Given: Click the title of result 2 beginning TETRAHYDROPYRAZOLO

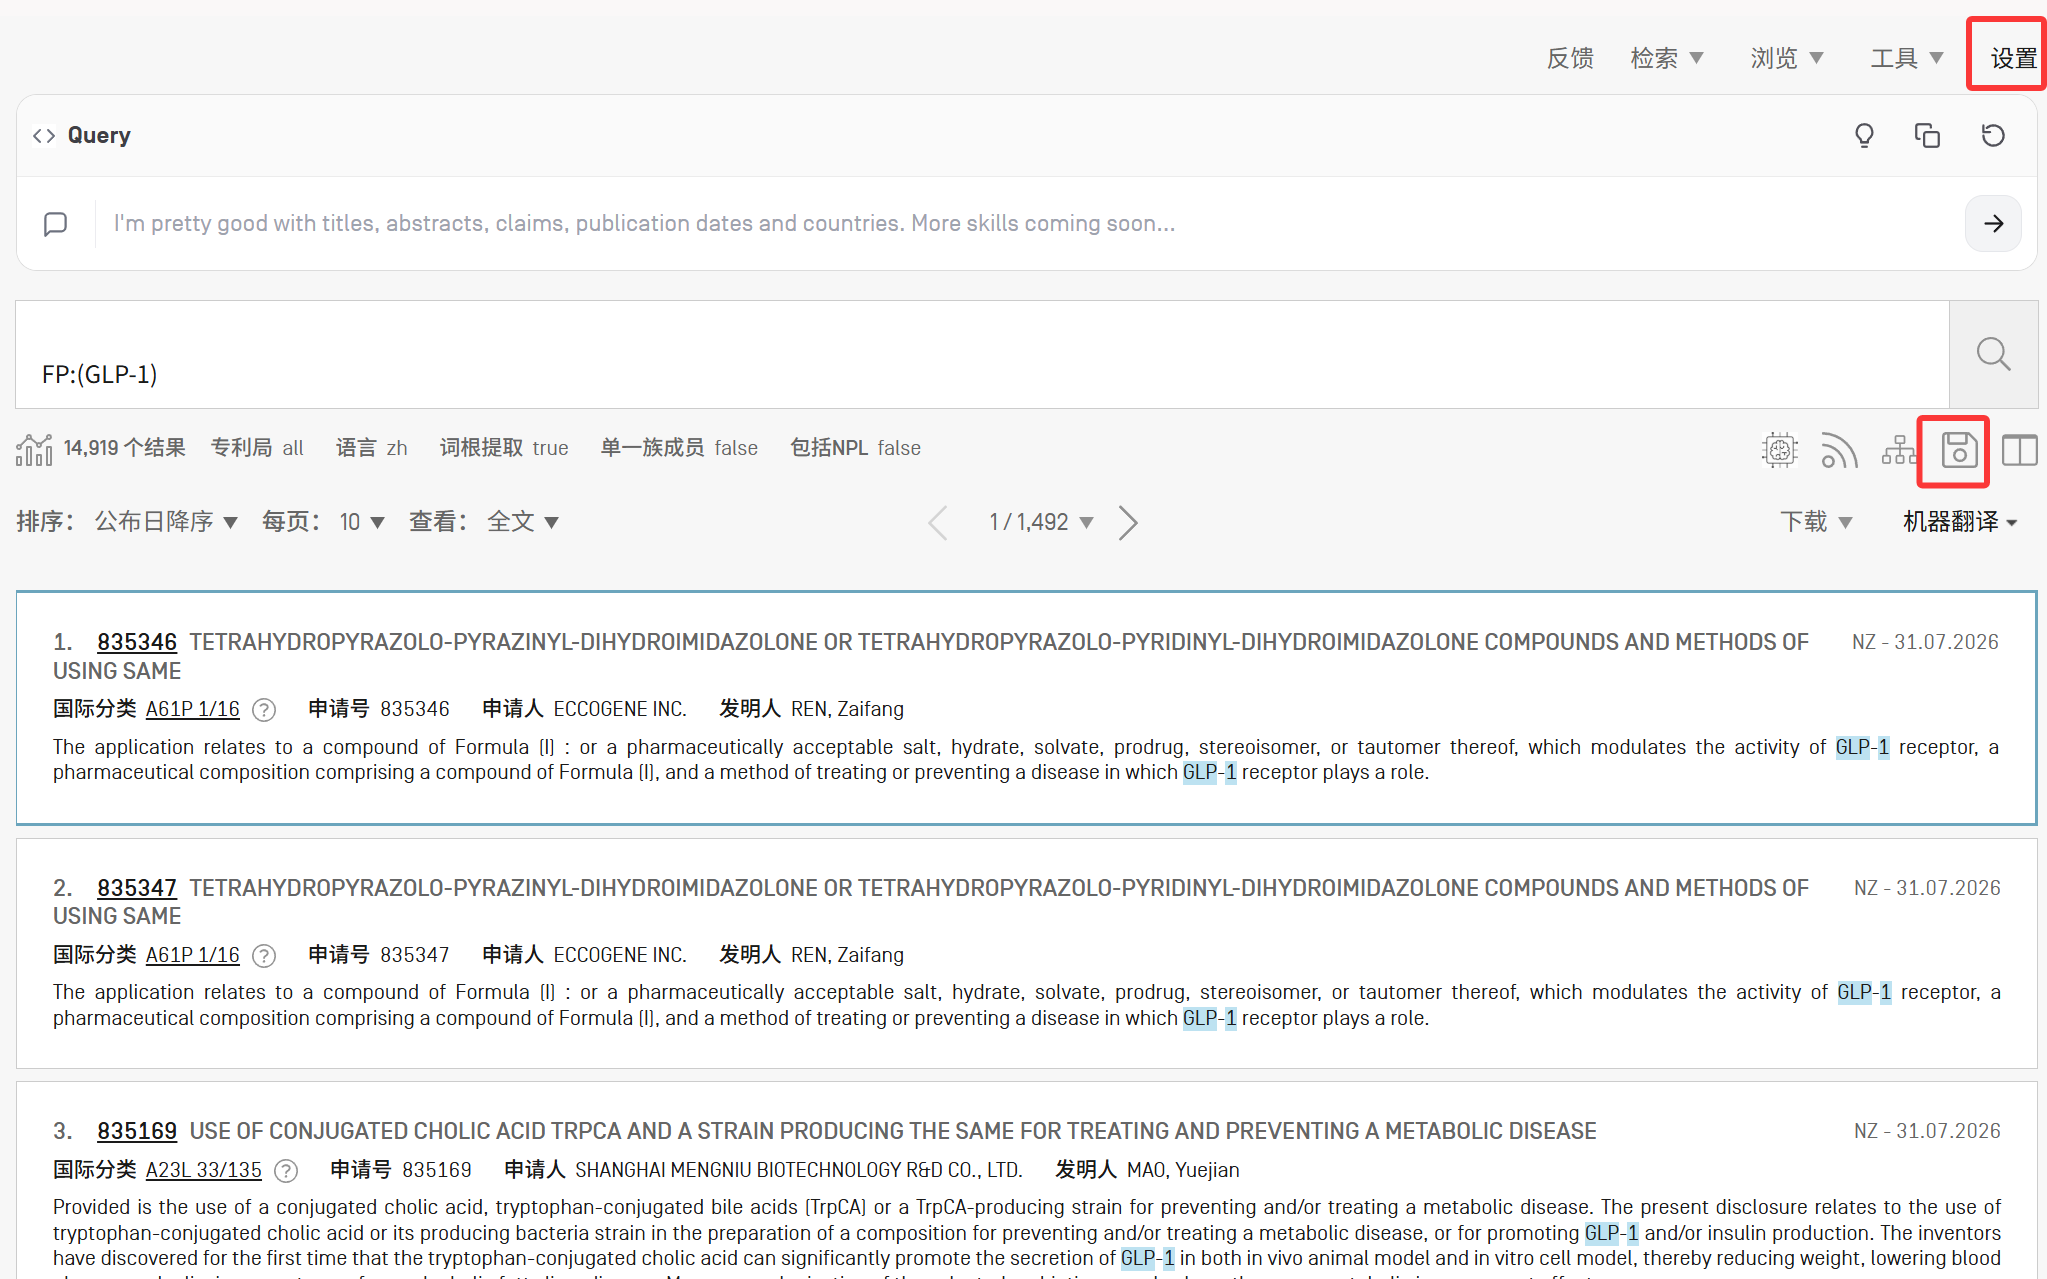Looking at the screenshot, I should pyautogui.click(x=931, y=902).
